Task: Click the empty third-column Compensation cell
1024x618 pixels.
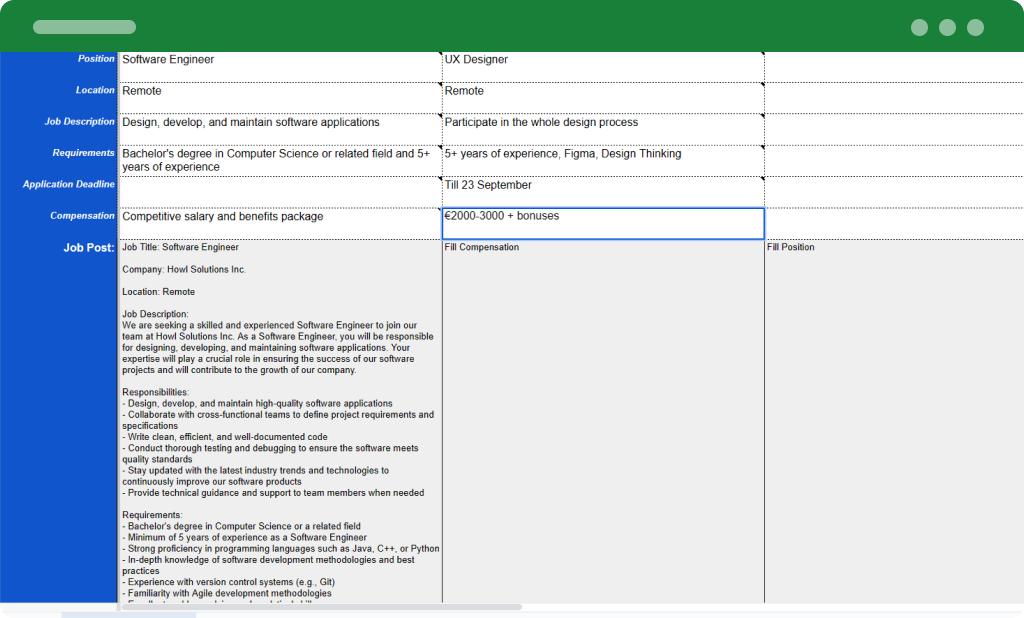Action: [x=894, y=223]
